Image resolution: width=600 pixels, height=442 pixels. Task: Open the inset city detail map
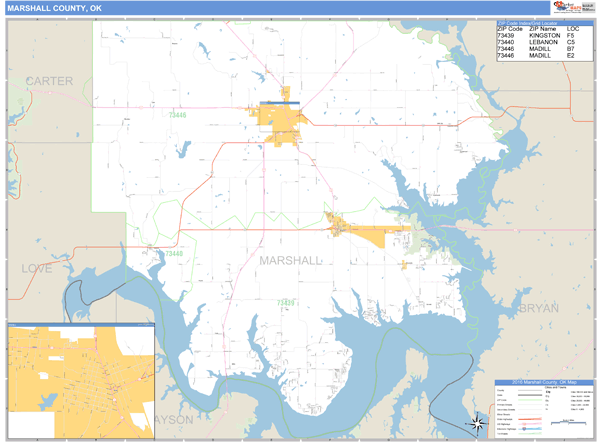coord(80,381)
